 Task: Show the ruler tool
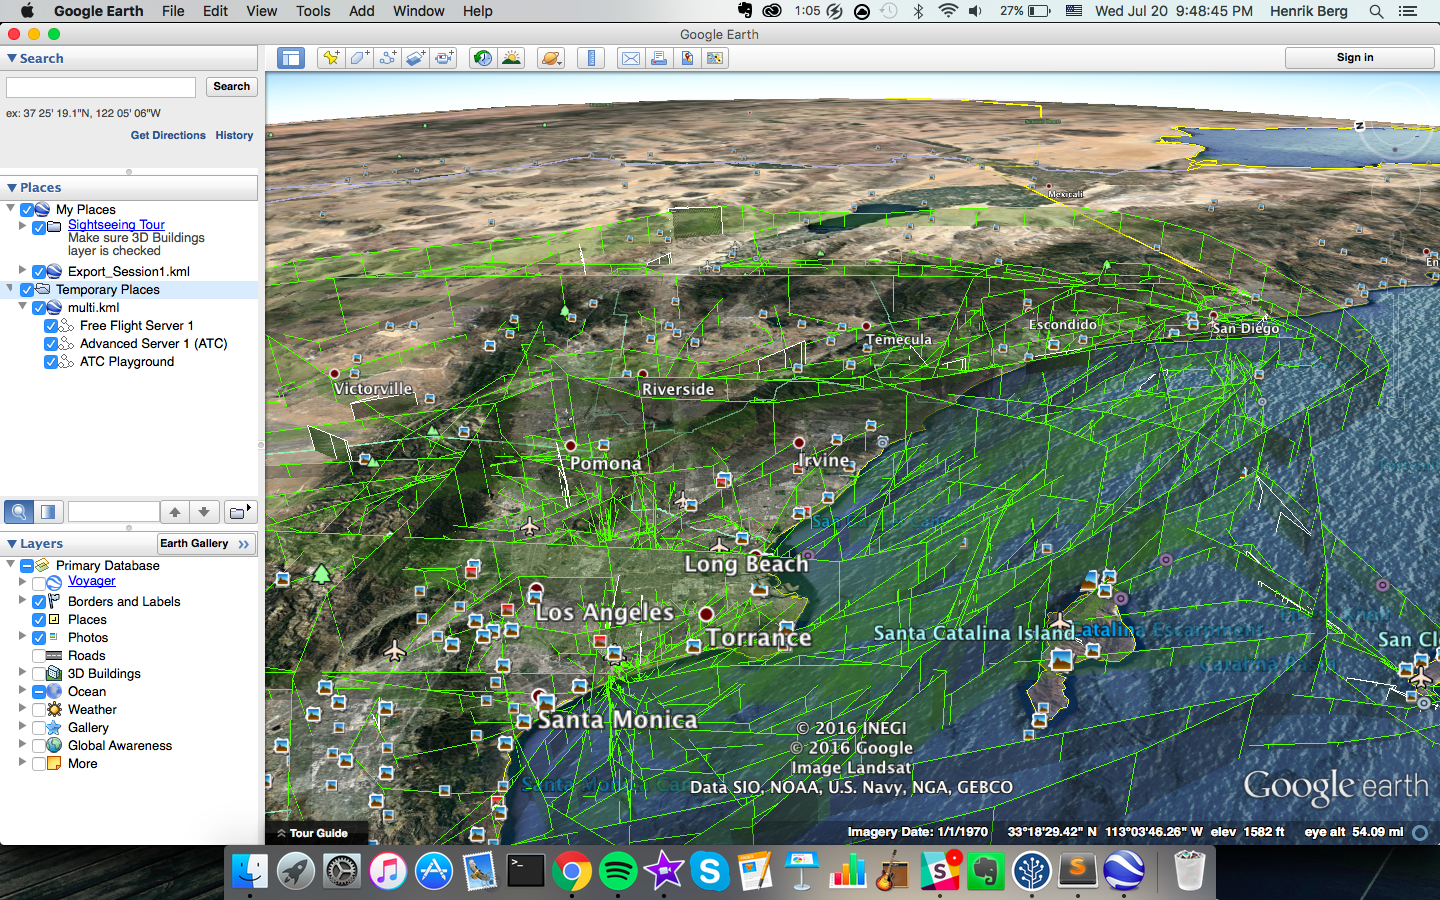(x=591, y=58)
